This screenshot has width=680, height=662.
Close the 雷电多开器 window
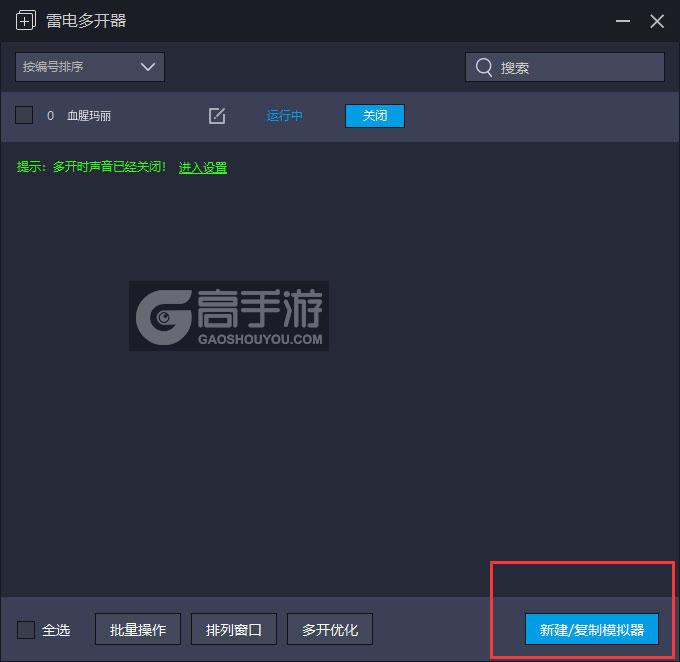coord(657,21)
